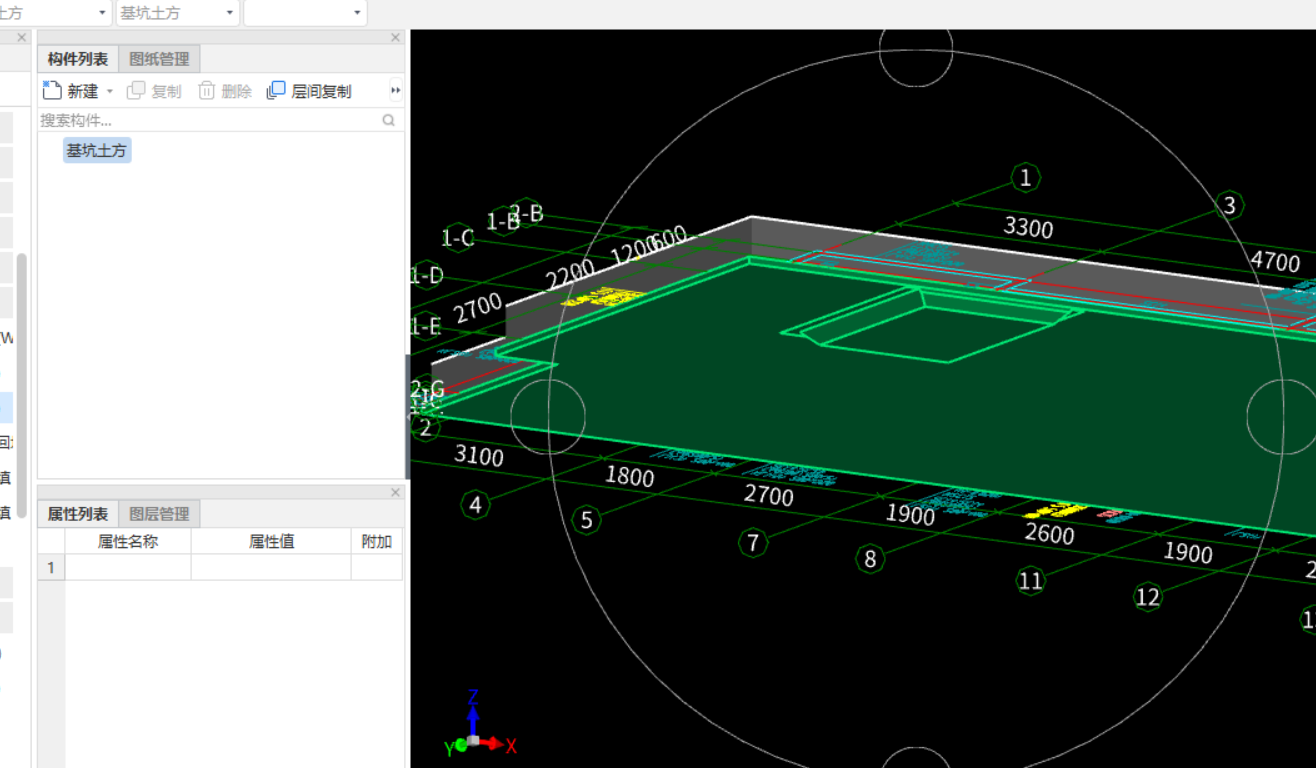Switch to the 图层管理 tab
The width and height of the screenshot is (1316, 768).
click(x=159, y=514)
